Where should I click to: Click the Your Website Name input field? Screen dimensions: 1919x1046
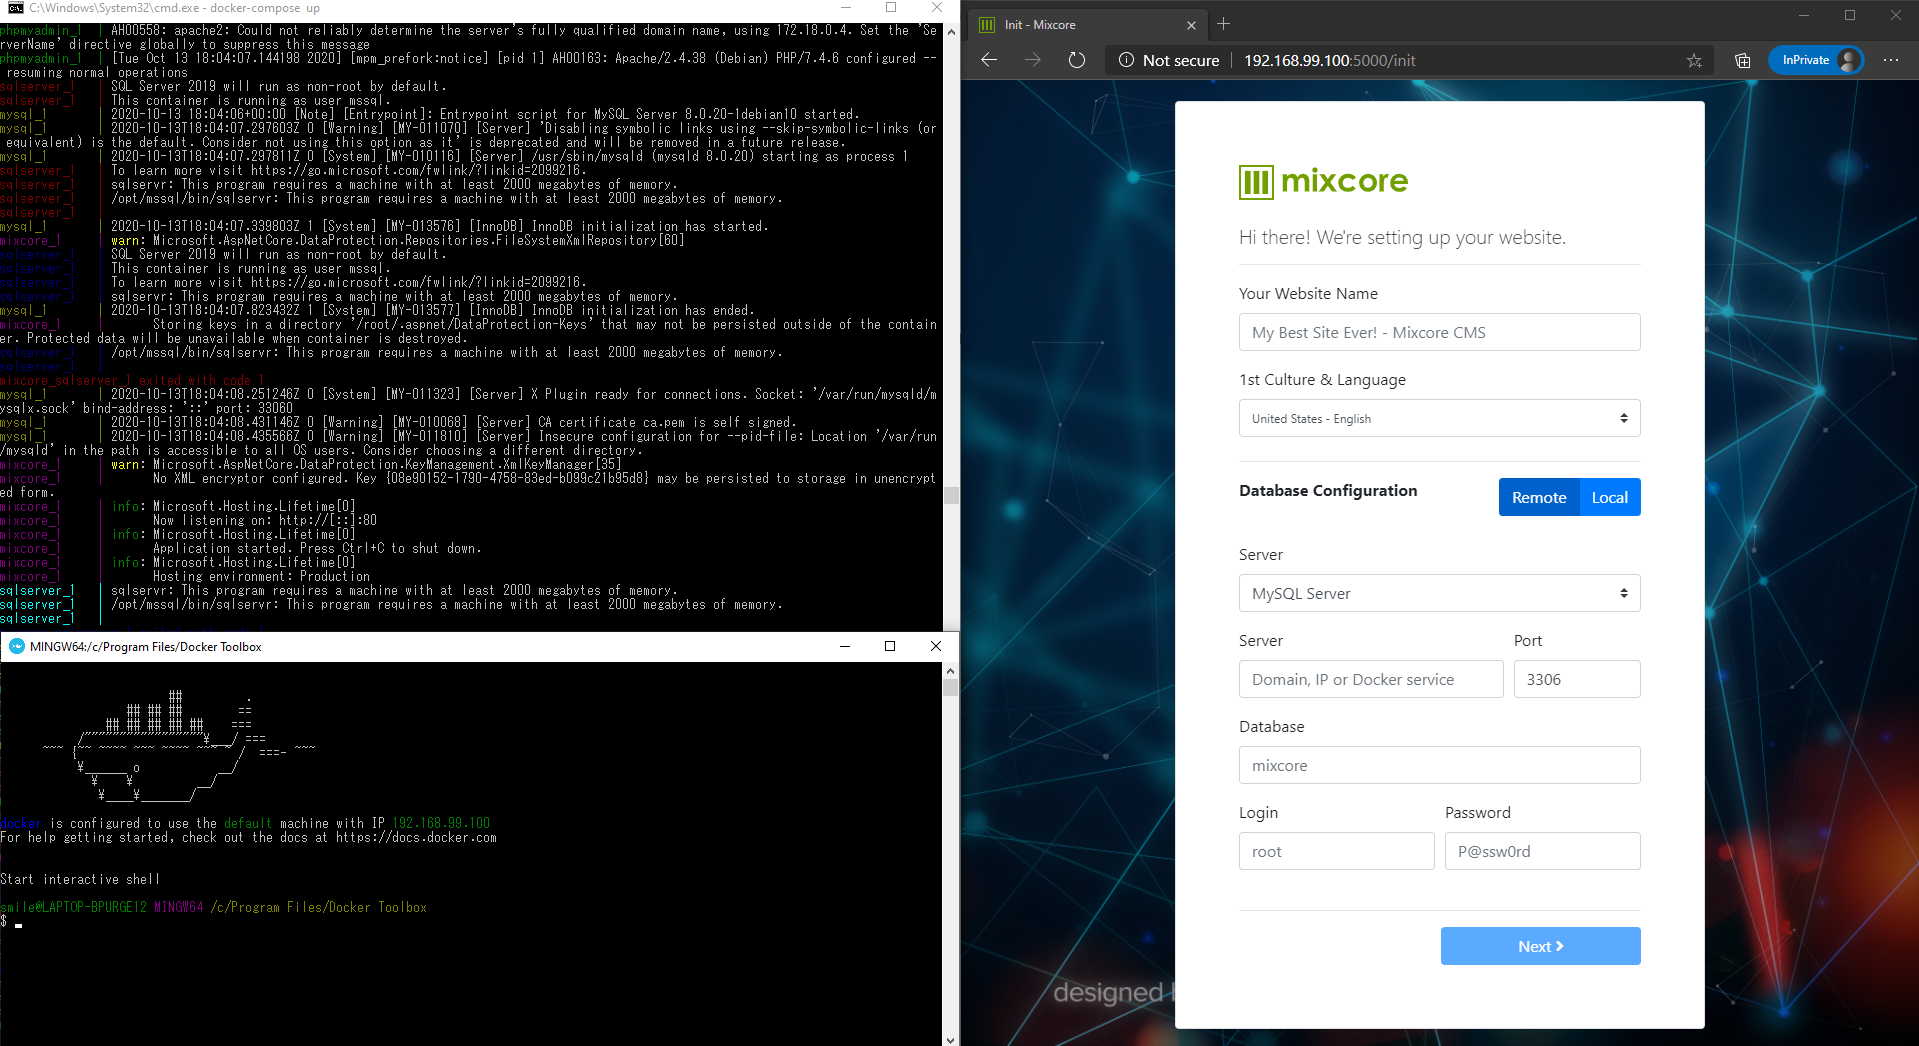coord(1438,332)
